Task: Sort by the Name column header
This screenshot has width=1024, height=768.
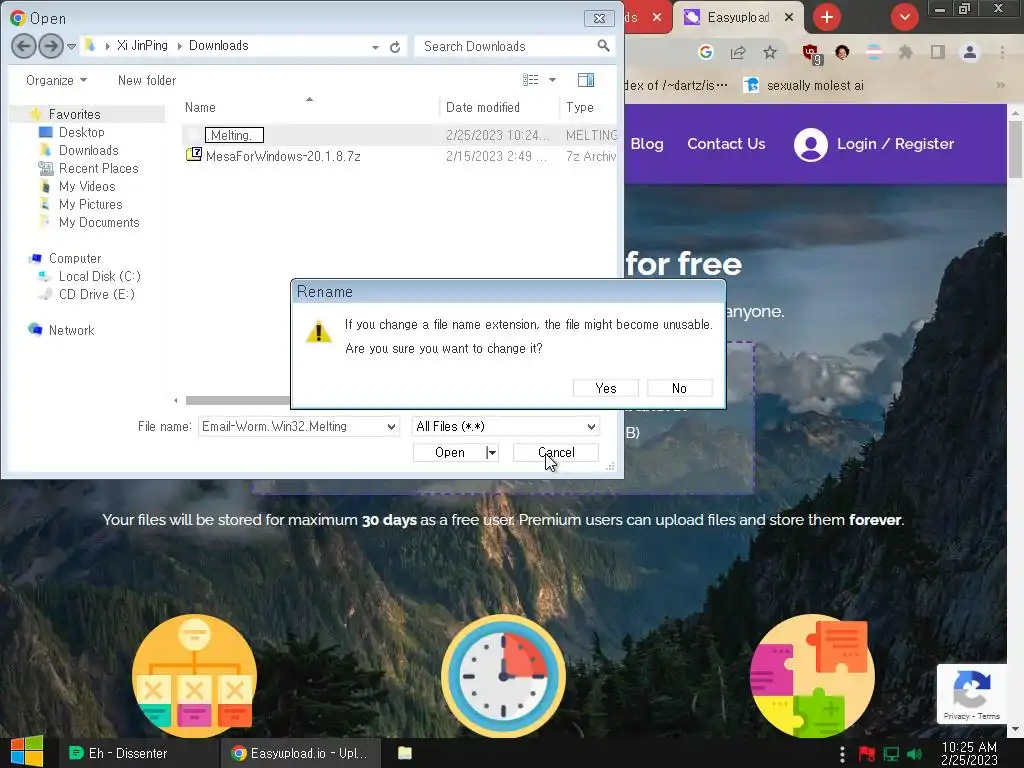Action: pos(200,107)
